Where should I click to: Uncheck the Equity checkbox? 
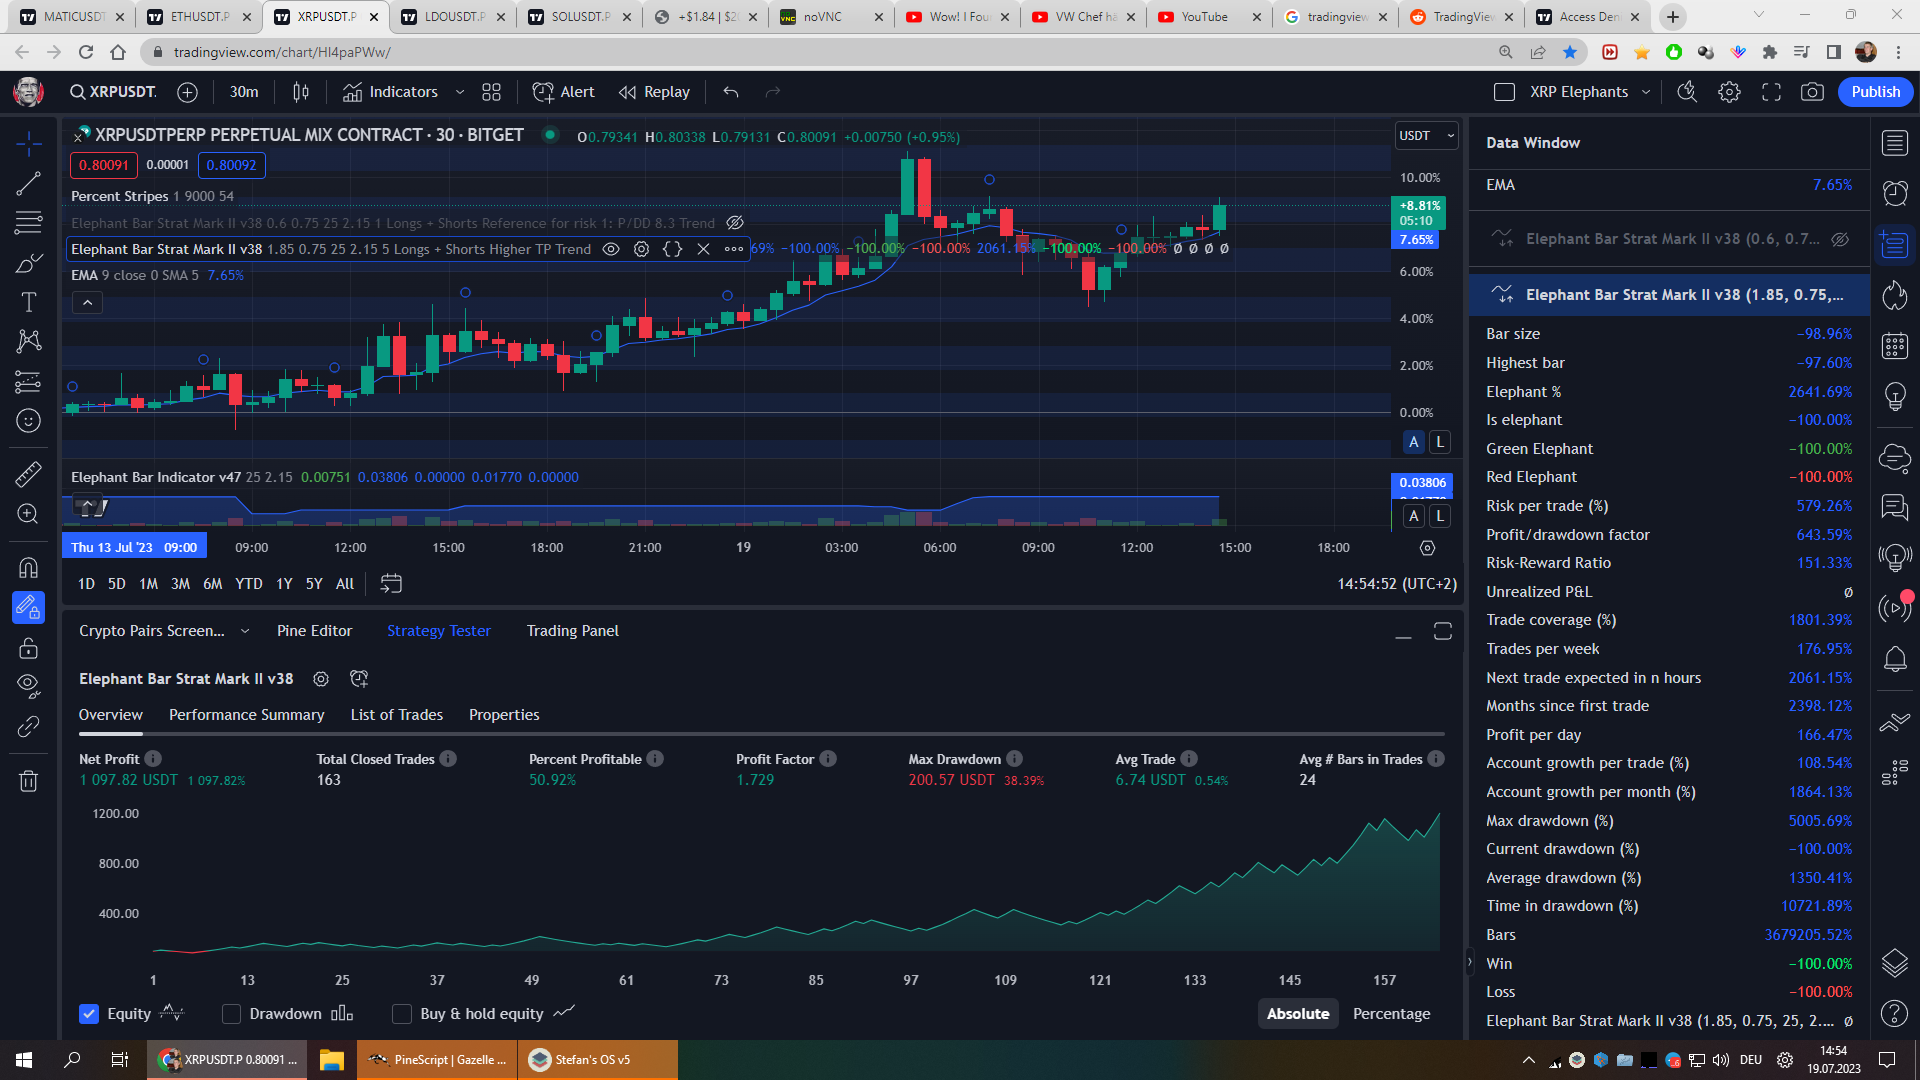tap(89, 1014)
